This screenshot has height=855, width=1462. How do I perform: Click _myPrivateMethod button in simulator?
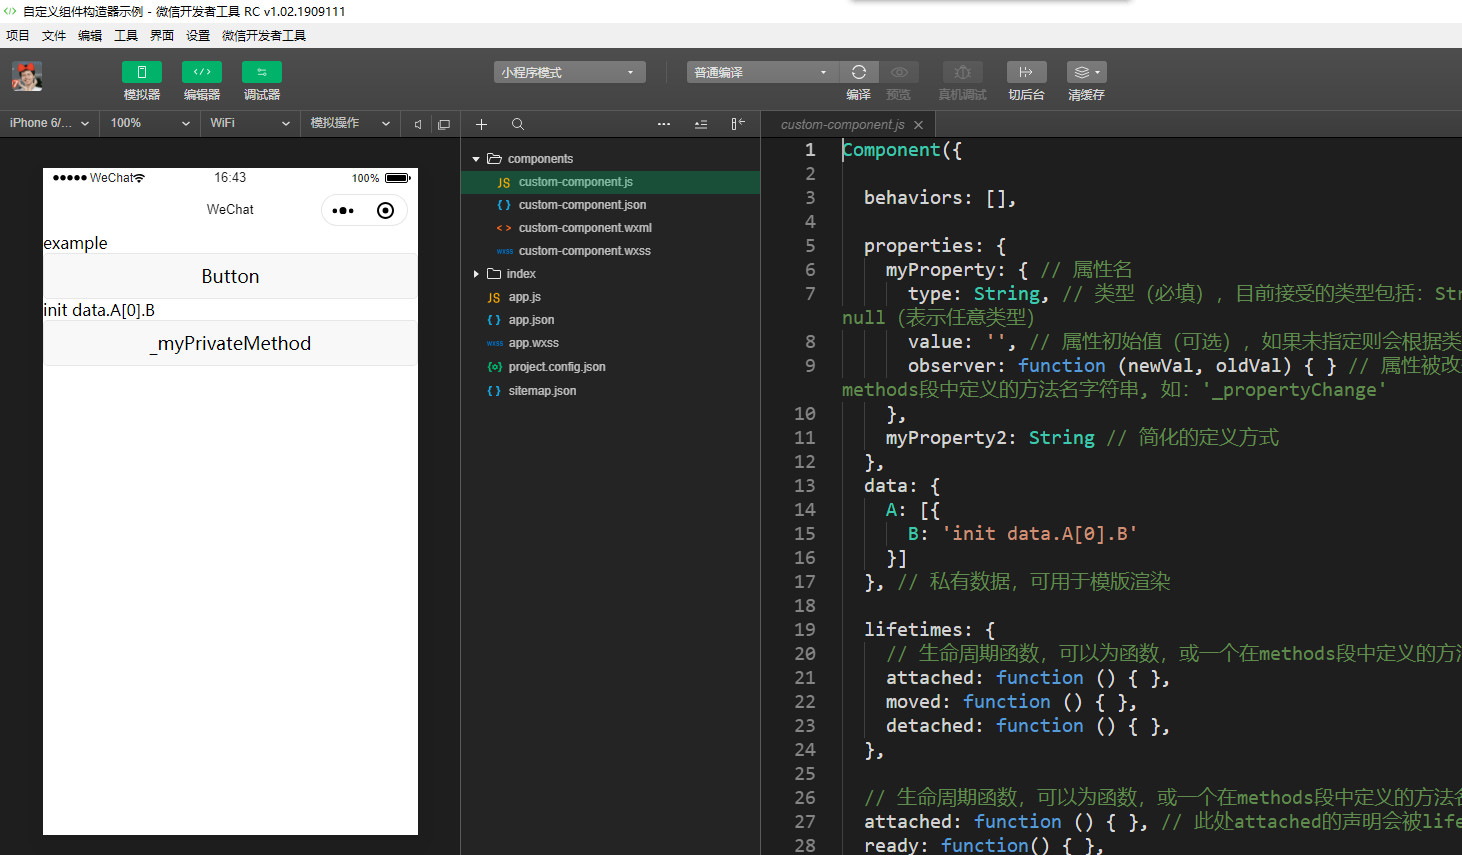coord(230,343)
